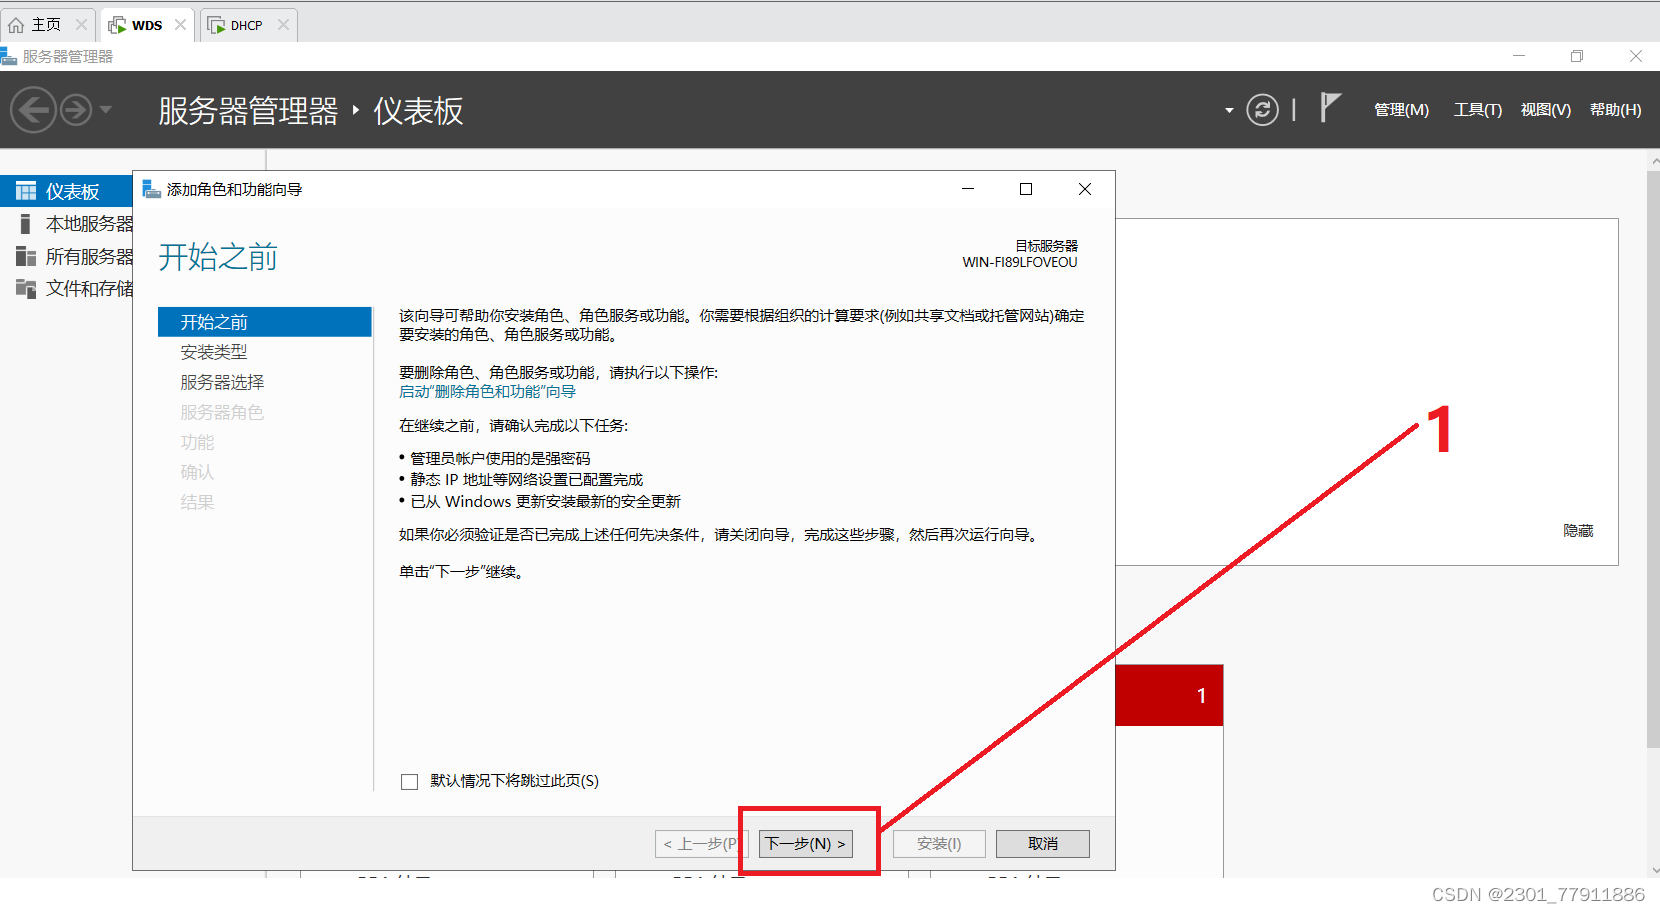Switch to the DHCP tab
Screen dimensions: 1660x913
click(246, 25)
